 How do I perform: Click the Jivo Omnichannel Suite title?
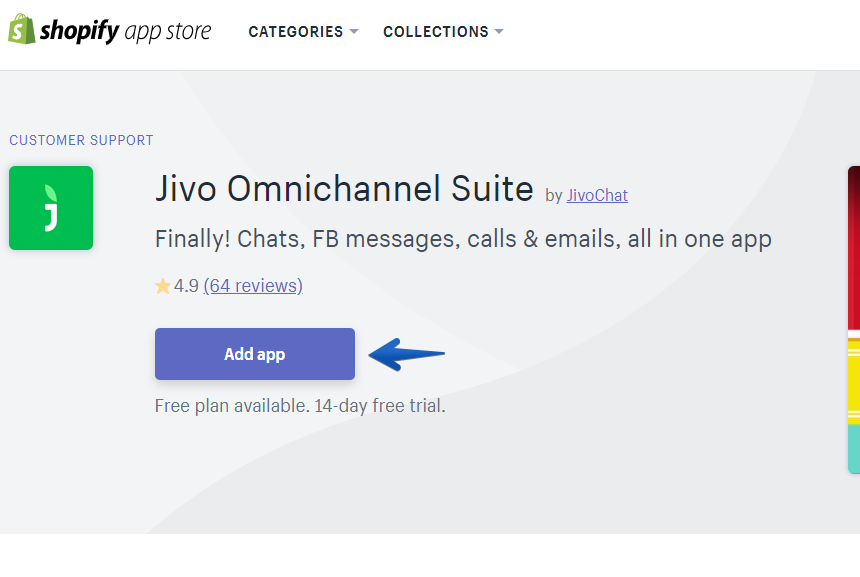[344, 189]
